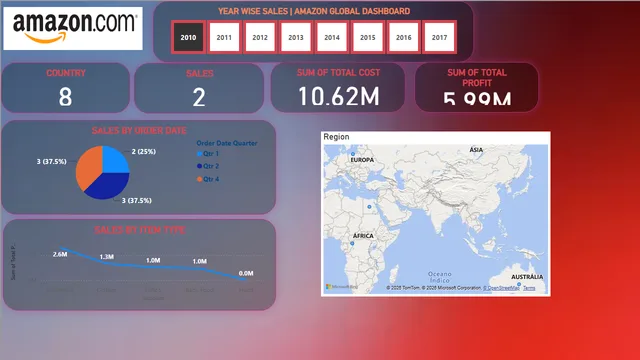The width and height of the screenshot is (640, 360).
Task: Click the Qtr 4 legend color marker
Action: 200,179
